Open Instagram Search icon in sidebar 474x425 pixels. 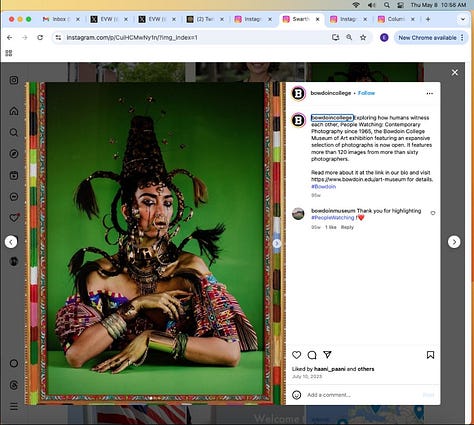point(14,132)
